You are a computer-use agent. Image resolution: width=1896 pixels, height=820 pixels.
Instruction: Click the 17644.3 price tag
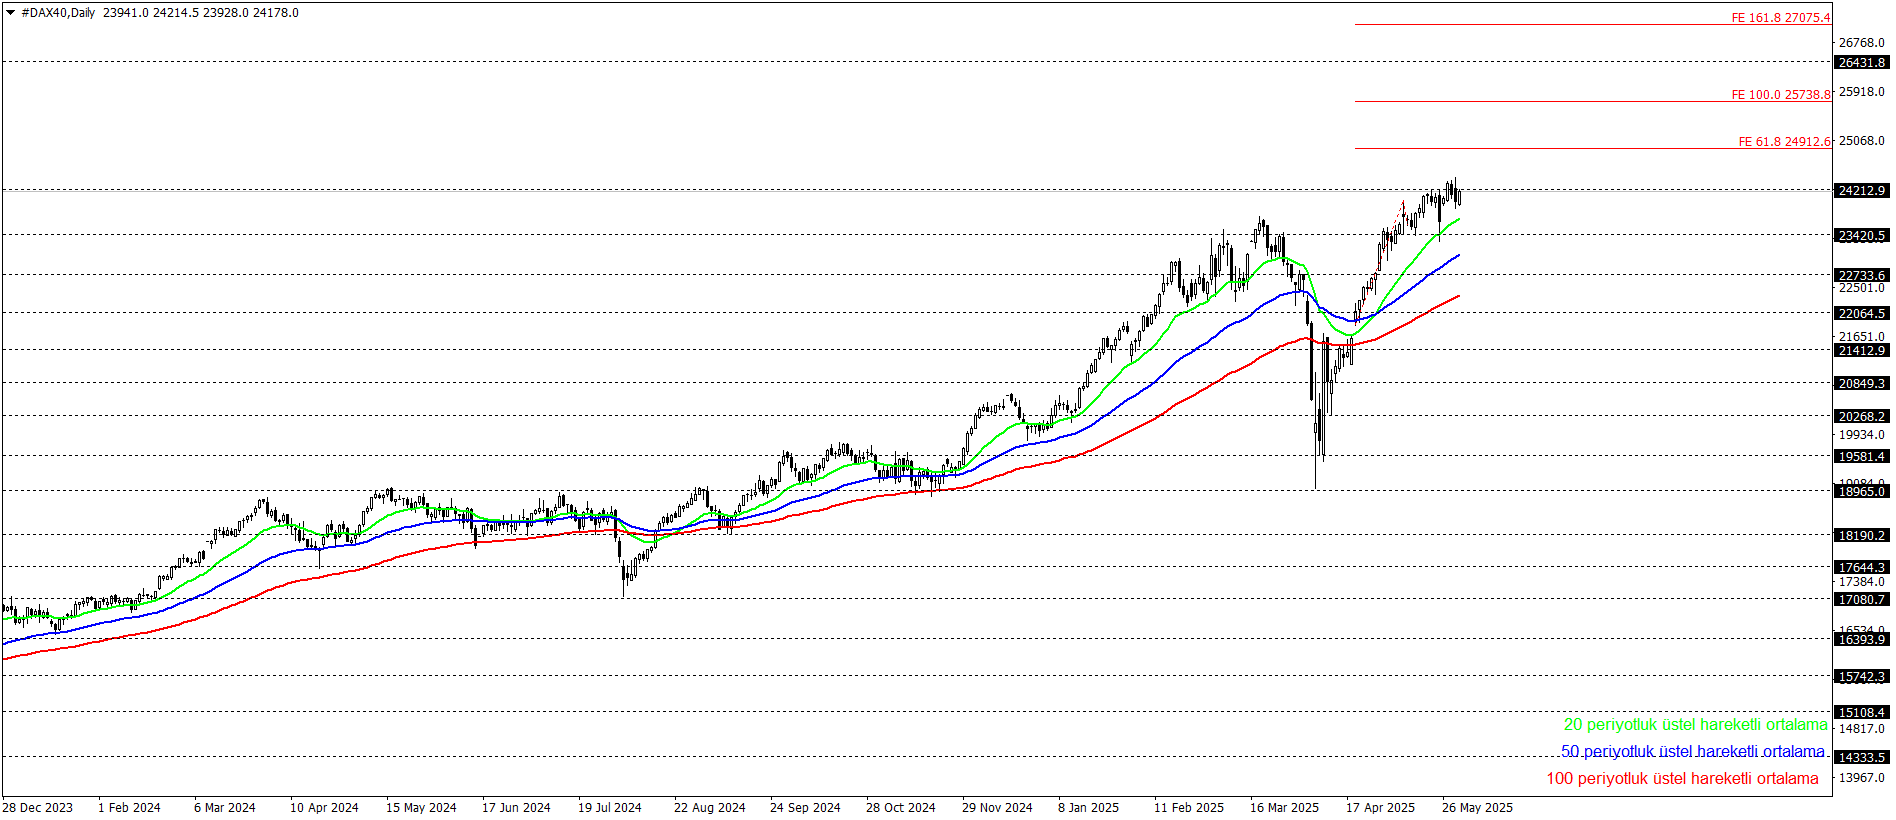[x=1862, y=567]
